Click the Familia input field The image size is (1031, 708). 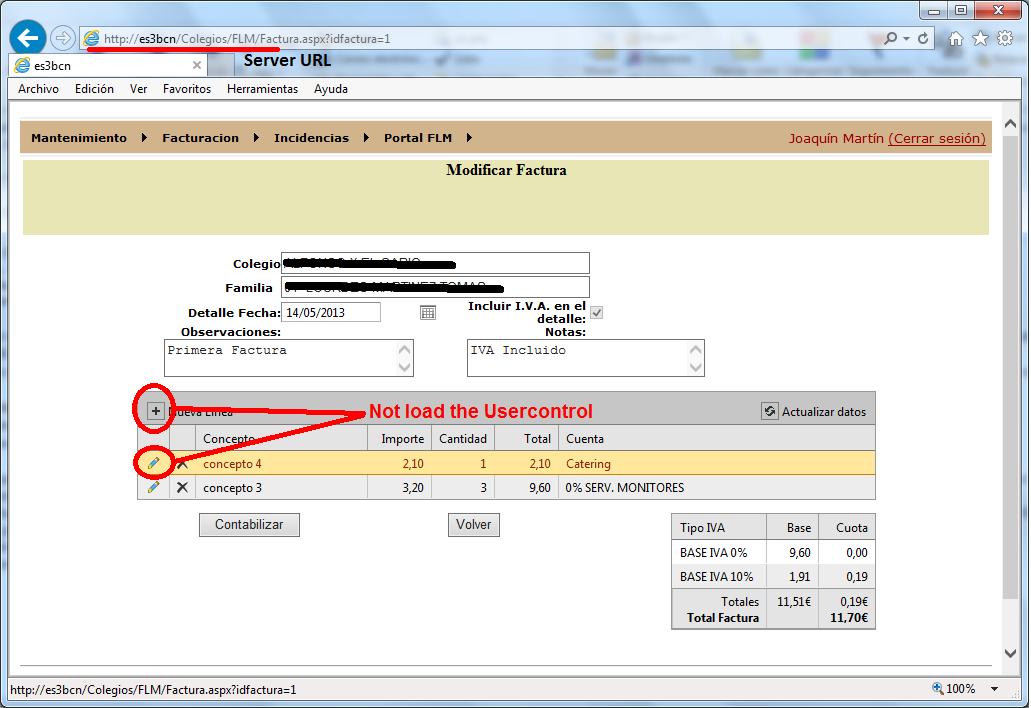[x=435, y=287]
